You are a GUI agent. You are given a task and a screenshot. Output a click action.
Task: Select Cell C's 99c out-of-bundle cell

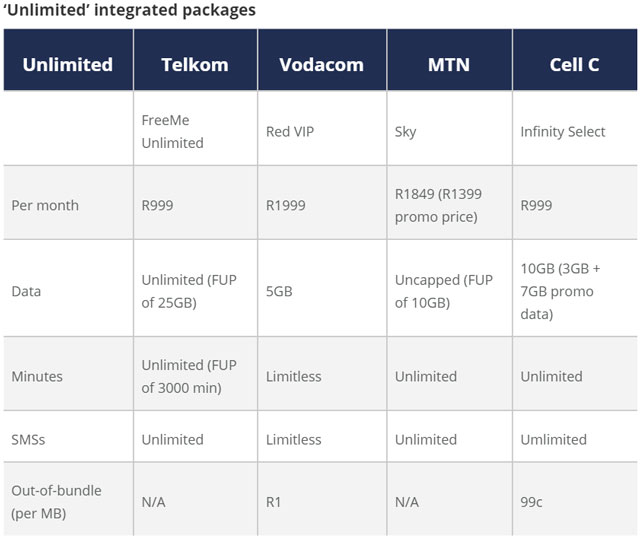532,503
